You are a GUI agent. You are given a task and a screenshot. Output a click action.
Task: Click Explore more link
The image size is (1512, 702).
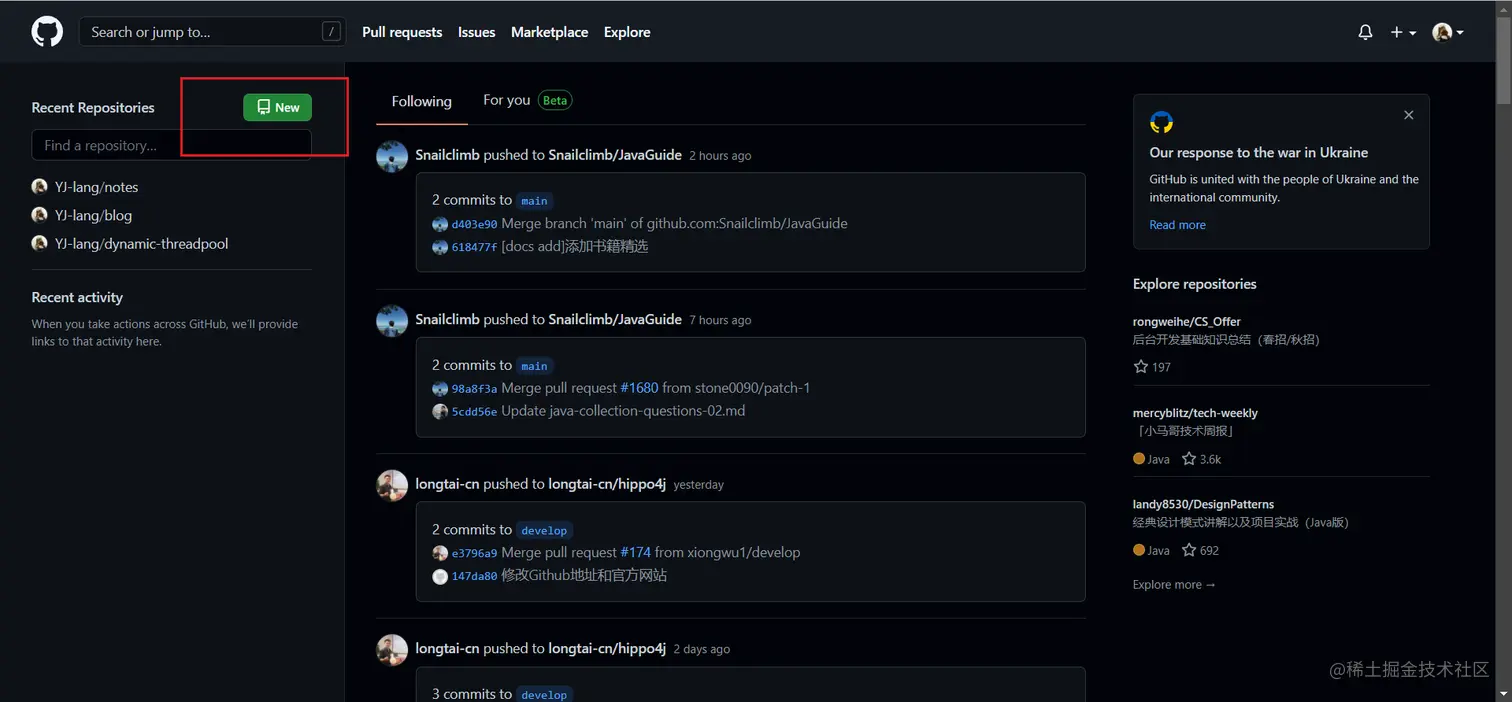click(x=1174, y=585)
